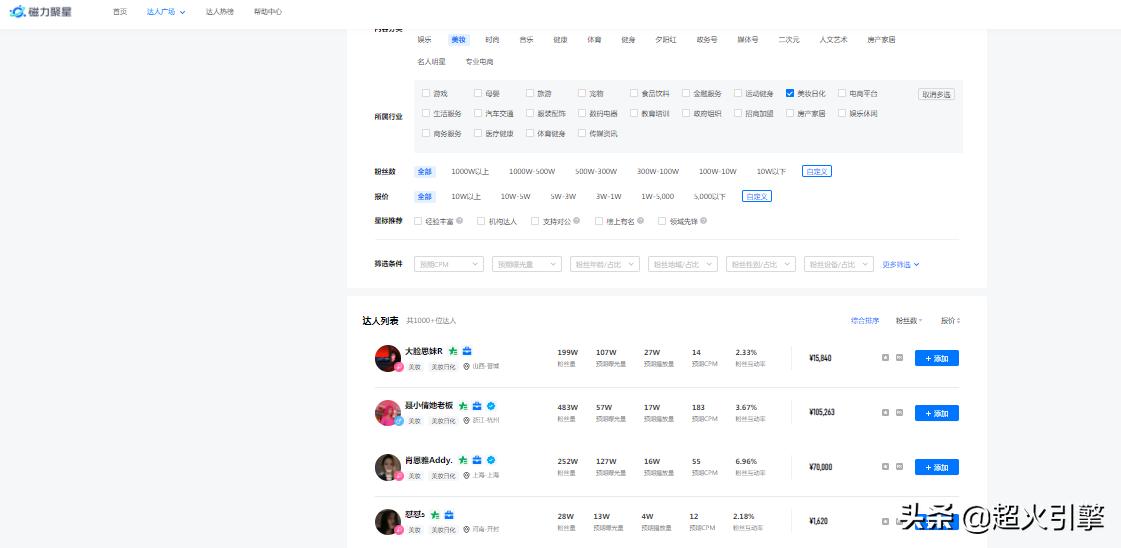This screenshot has height=548, width=1121.
Task: Select 1000W以上 fan count filter
Action: 470,171
